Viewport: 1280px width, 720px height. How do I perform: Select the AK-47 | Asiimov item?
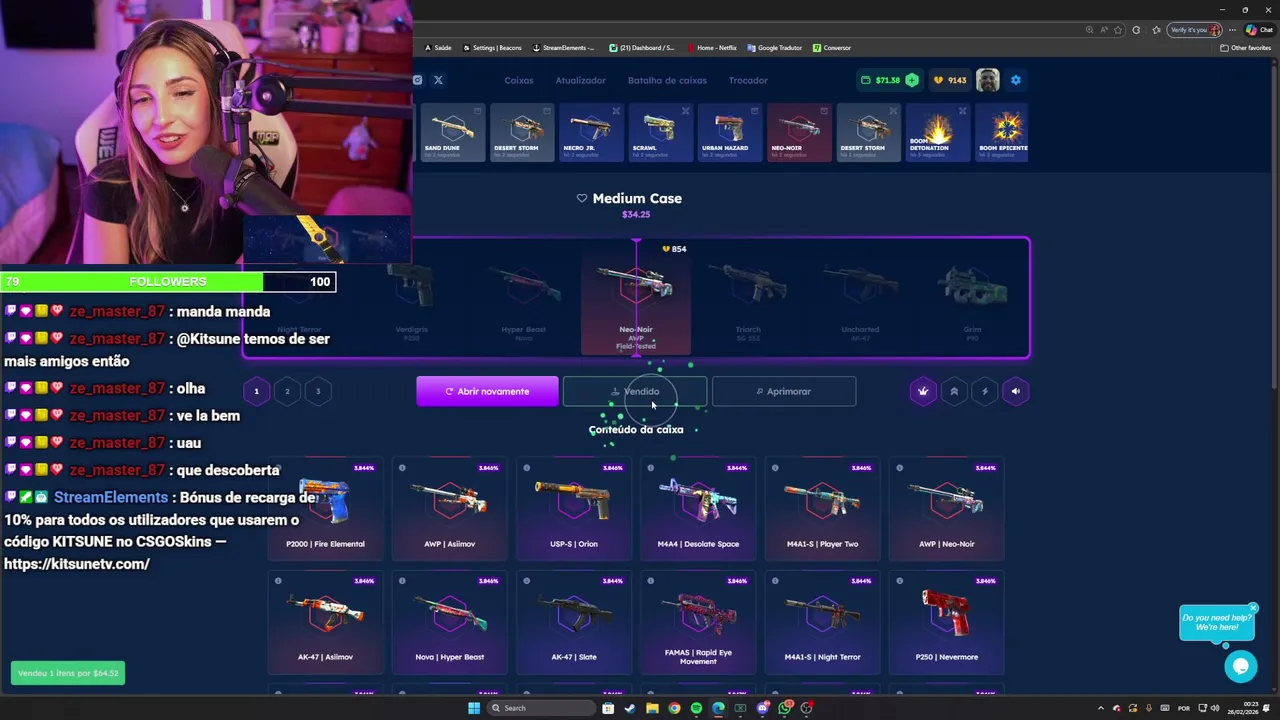(x=325, y=622)
